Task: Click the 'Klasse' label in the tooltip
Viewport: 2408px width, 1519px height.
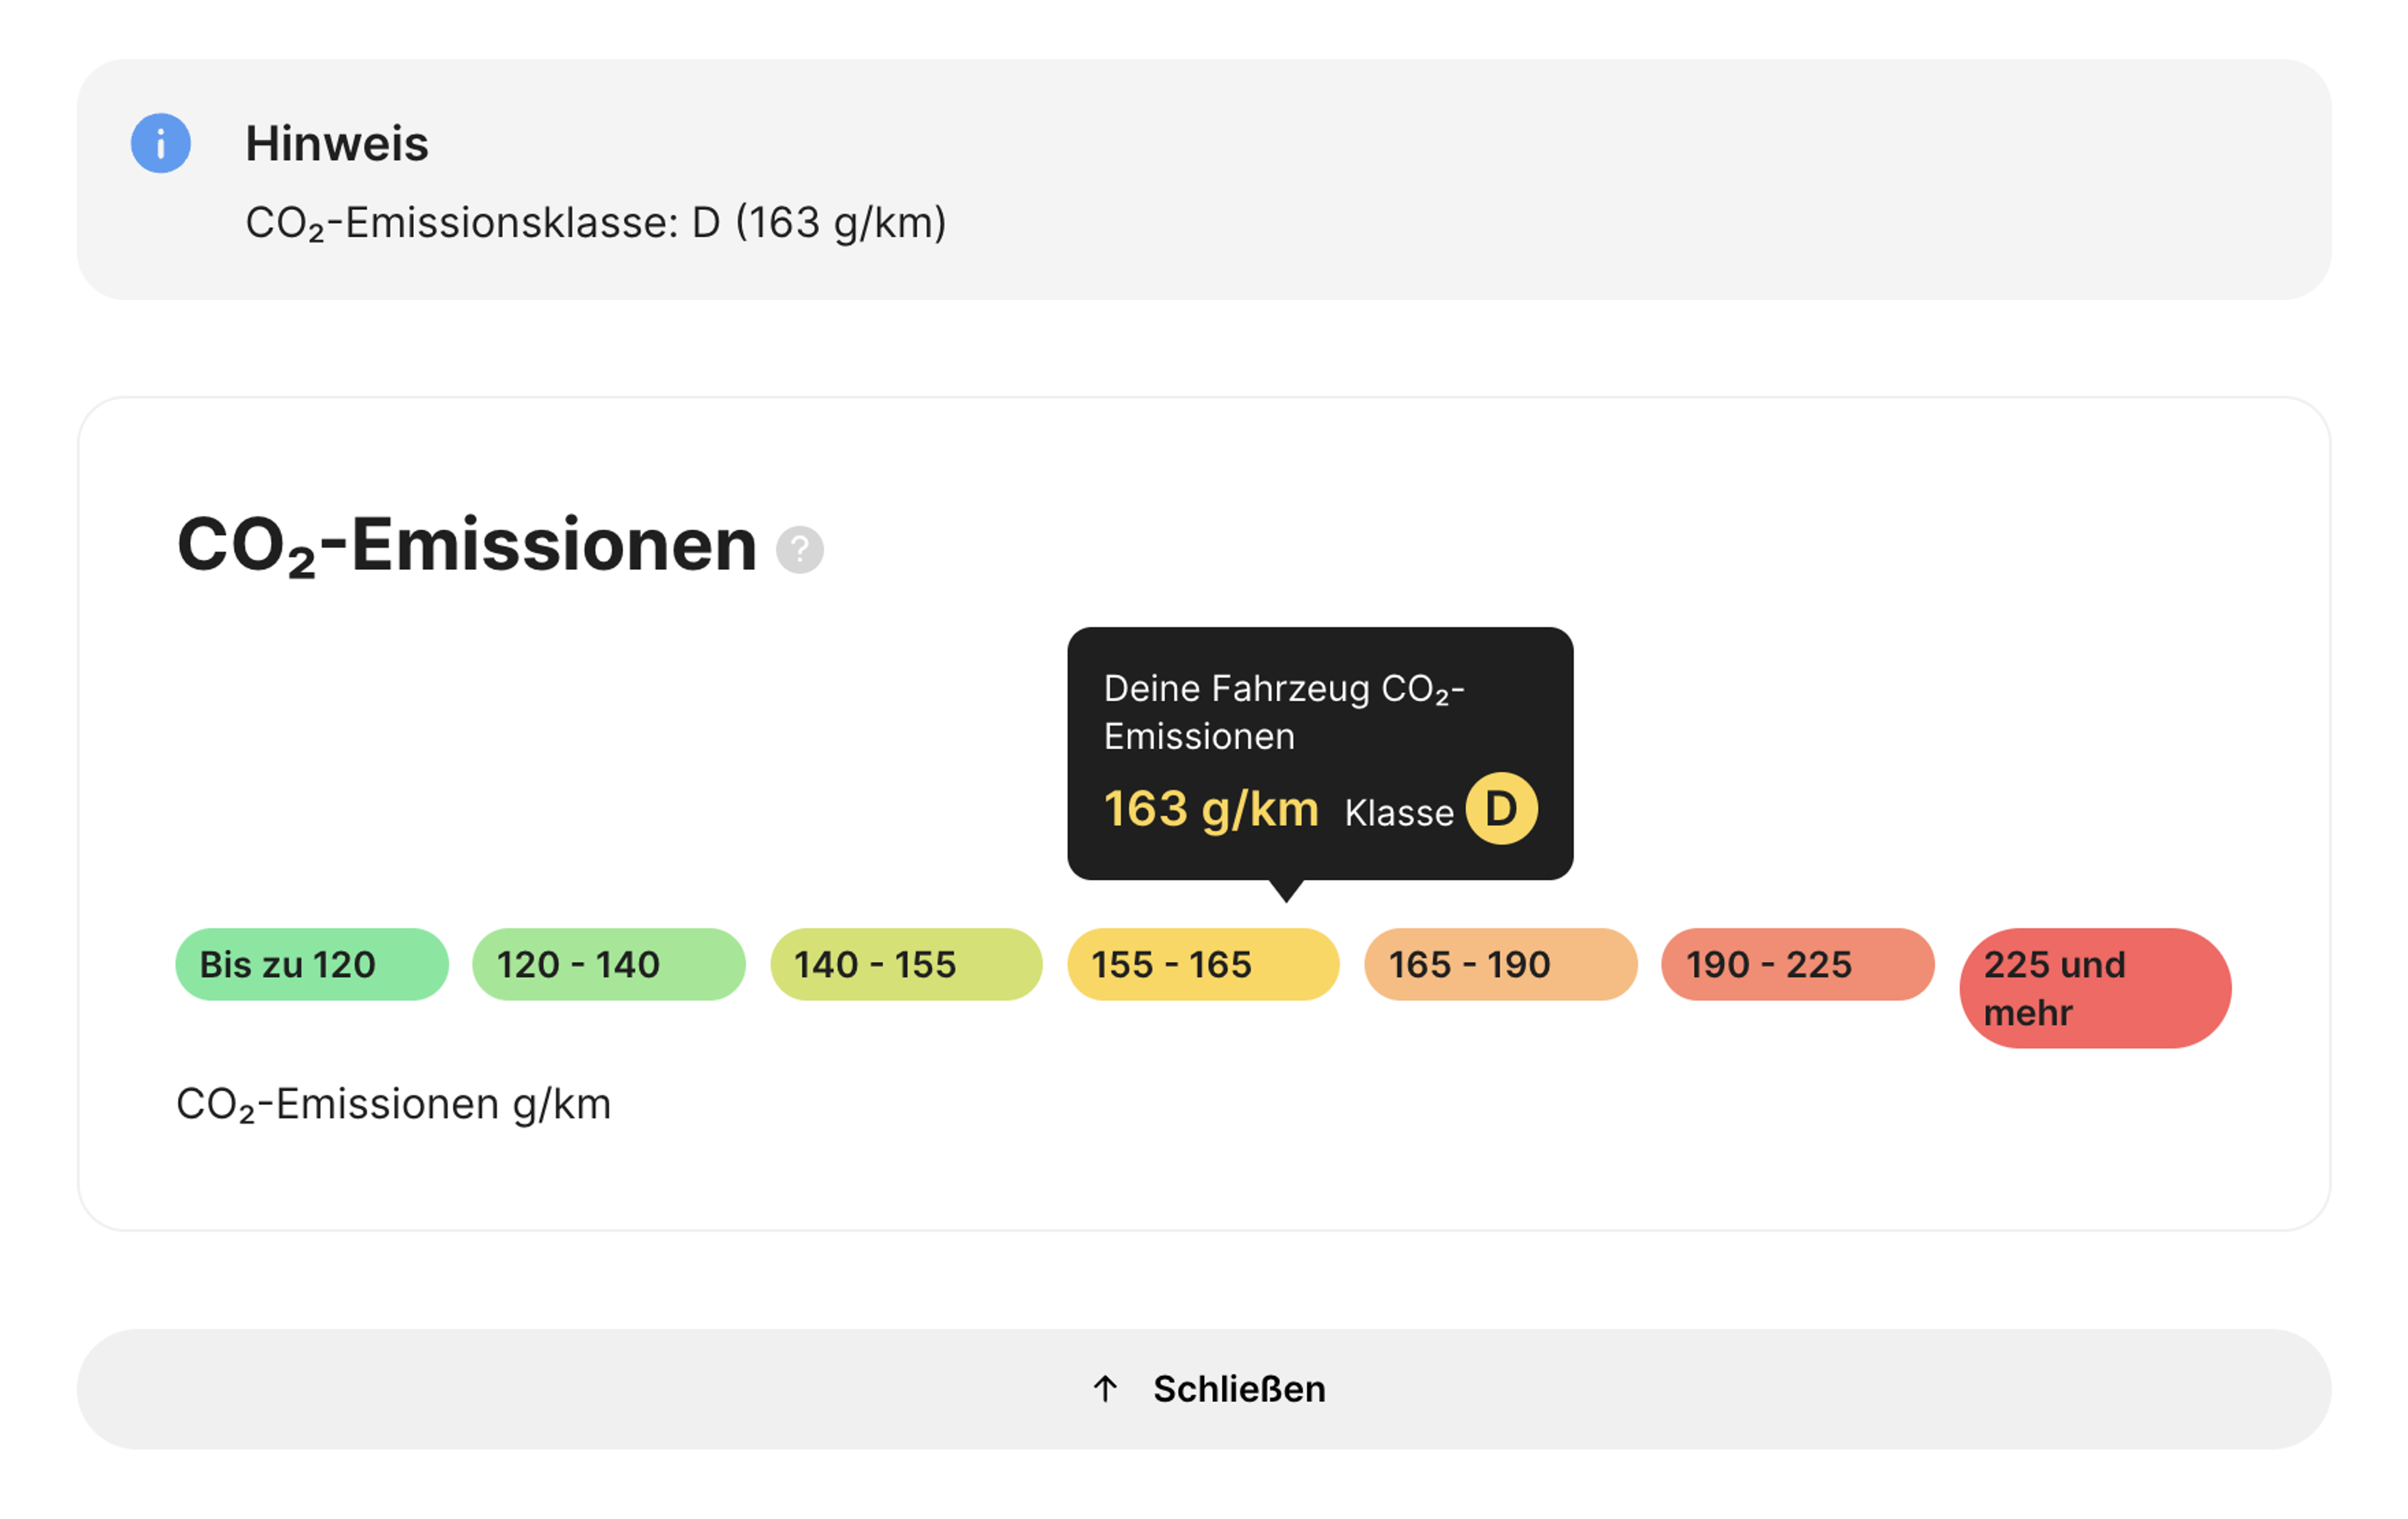Action: (x=1399, y=813)
